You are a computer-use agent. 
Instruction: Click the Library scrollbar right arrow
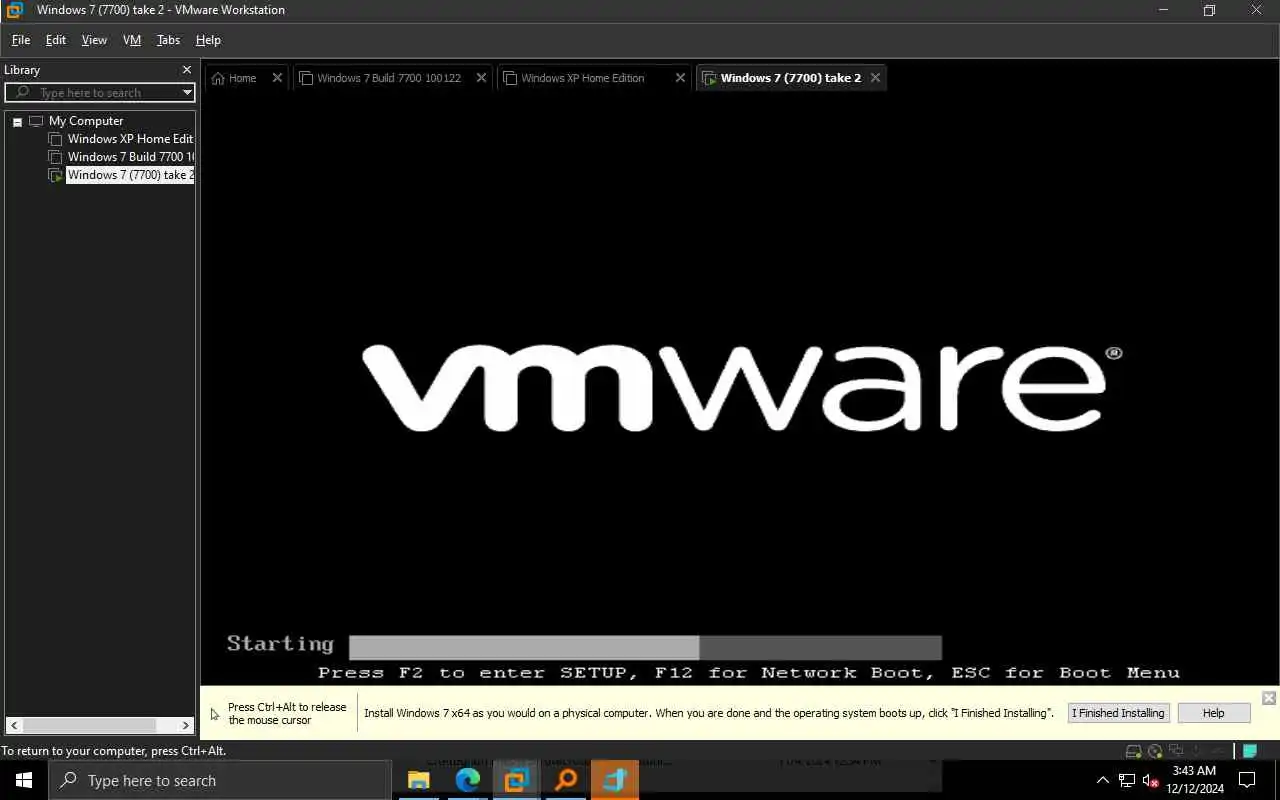coord(186,726)
